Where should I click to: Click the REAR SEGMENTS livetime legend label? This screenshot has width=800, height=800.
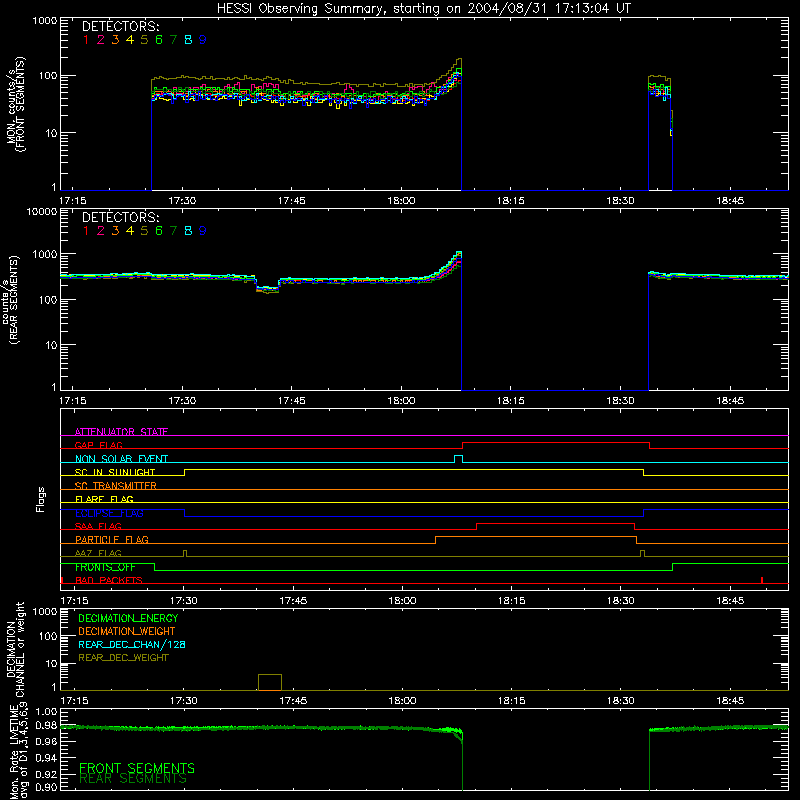click(133, 779)
